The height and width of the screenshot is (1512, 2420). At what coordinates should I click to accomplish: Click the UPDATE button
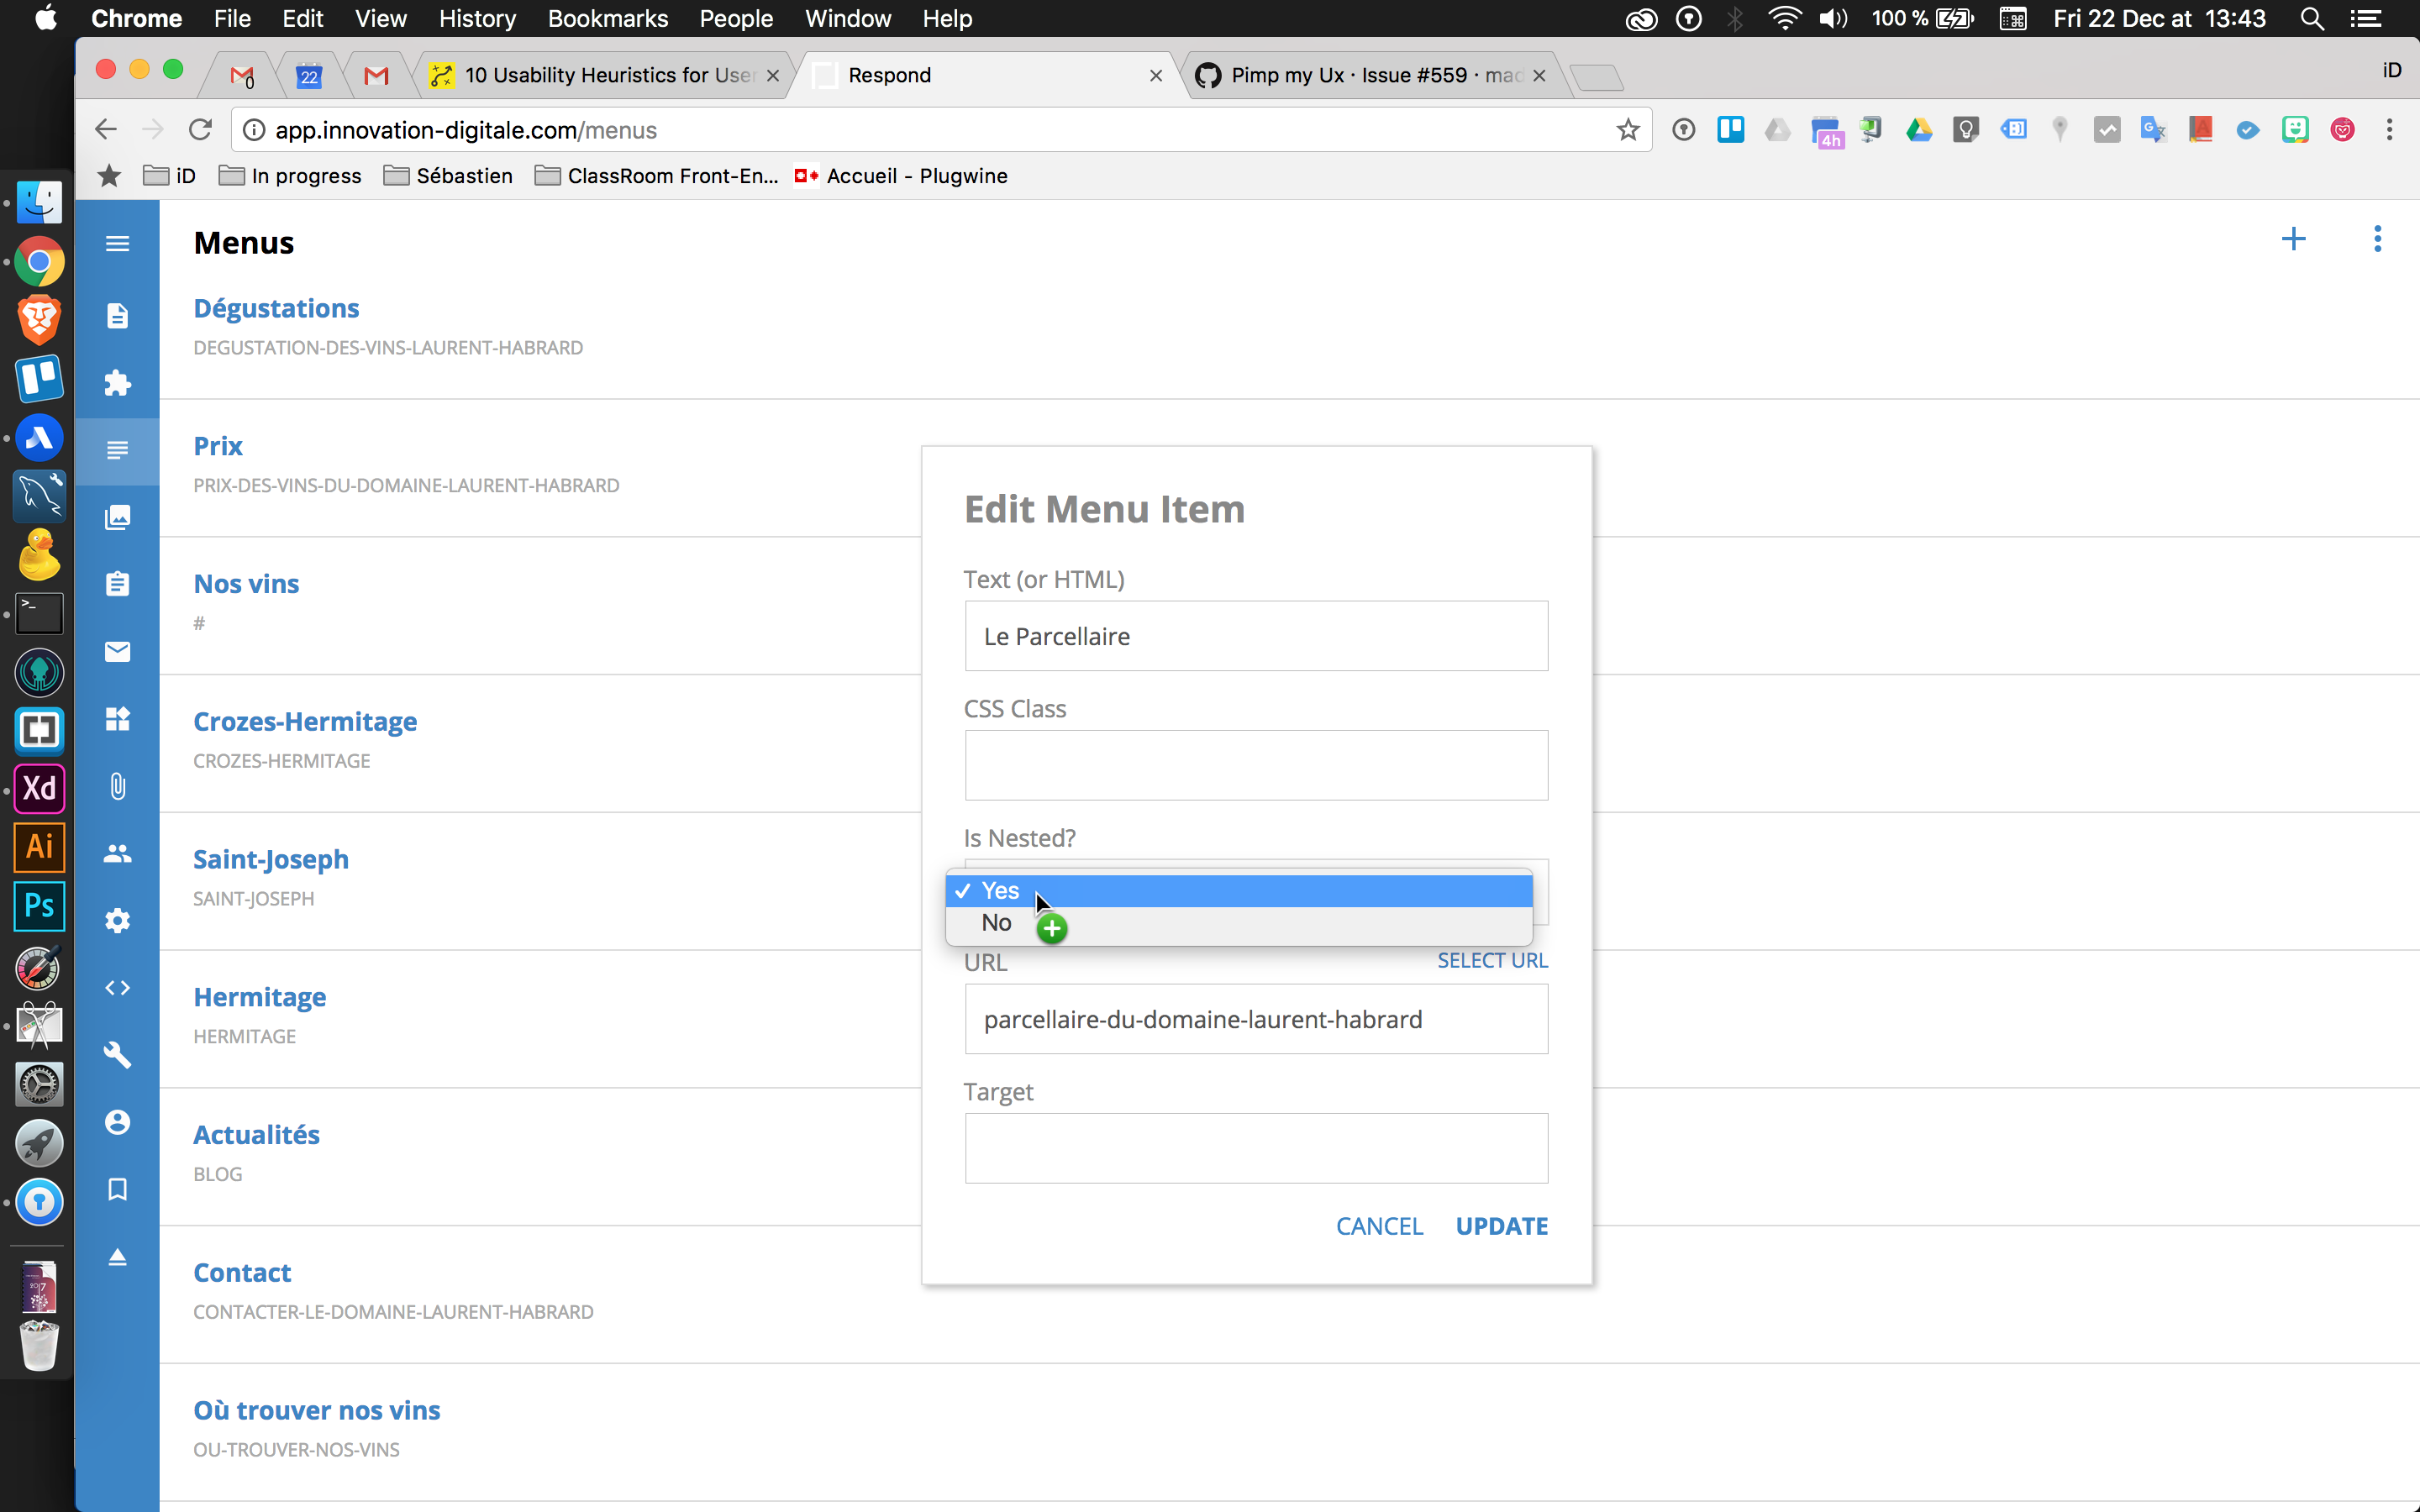[x=1501, y=1226]
